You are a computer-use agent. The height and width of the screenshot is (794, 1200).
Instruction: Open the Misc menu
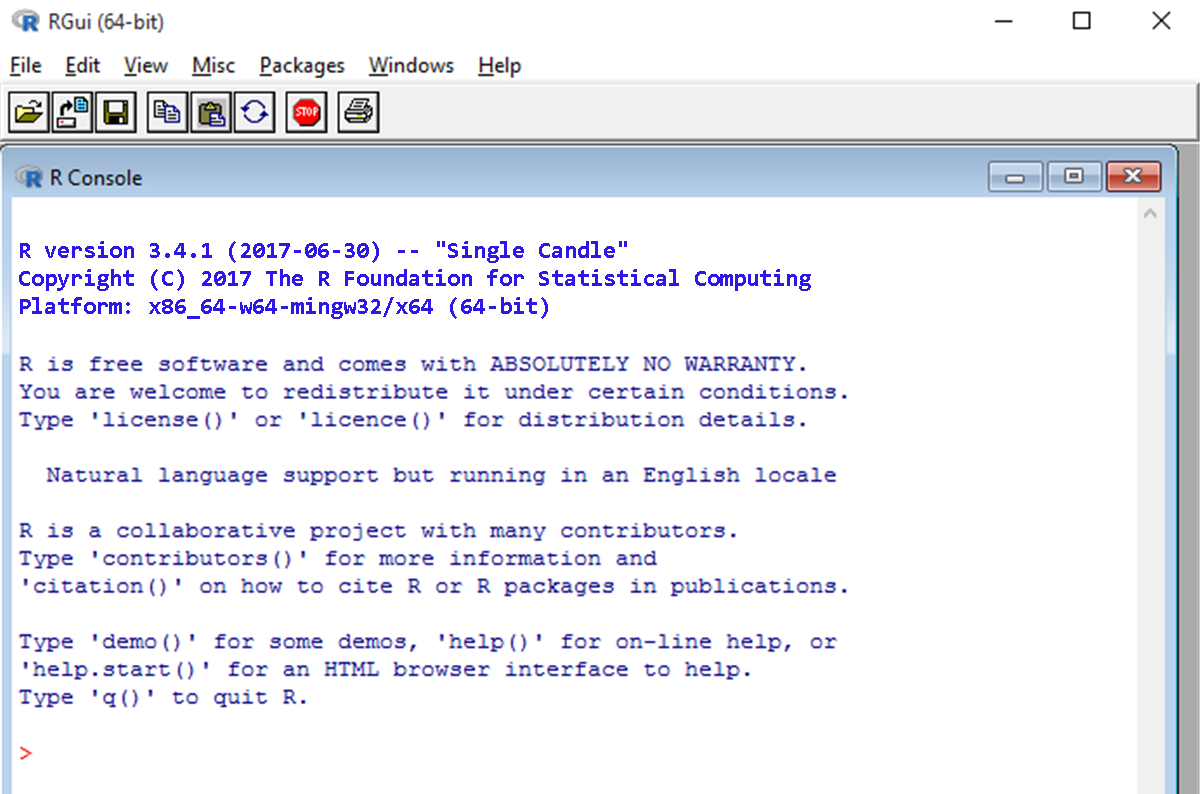click(x=213, y=66)
